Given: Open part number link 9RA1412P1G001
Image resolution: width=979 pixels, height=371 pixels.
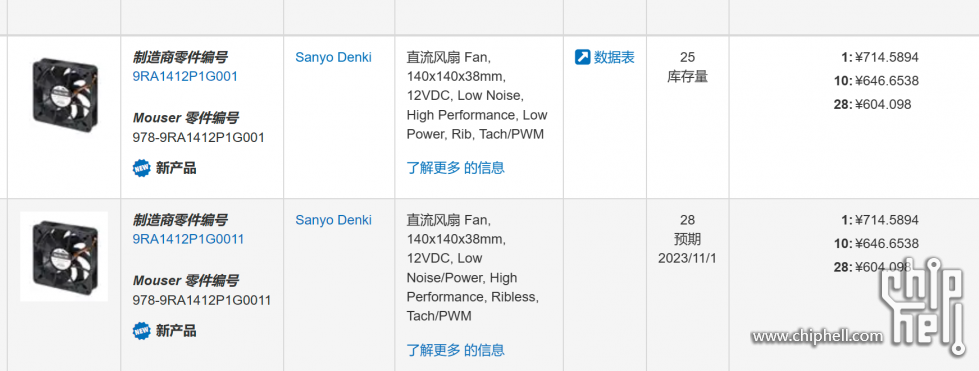Looking at the screenshot, I should click(x=185, y=77).
